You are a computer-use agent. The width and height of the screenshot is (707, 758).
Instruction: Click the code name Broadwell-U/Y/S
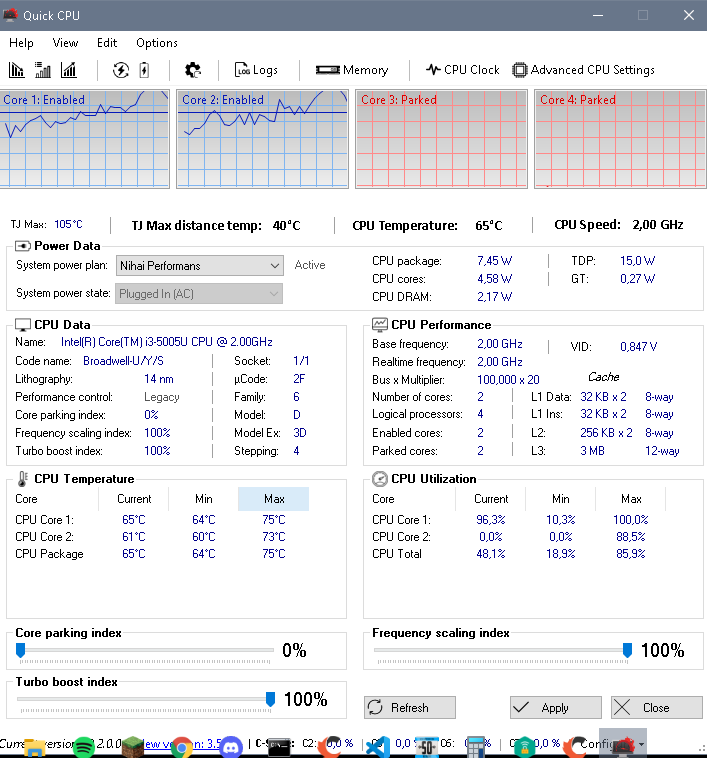click(123, 361)
